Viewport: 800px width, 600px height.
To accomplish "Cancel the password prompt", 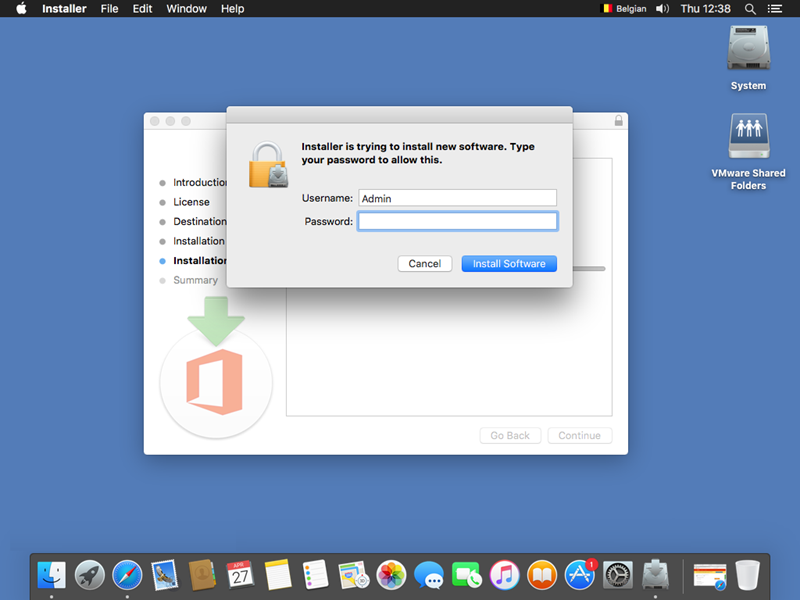I will pos(424,264).
